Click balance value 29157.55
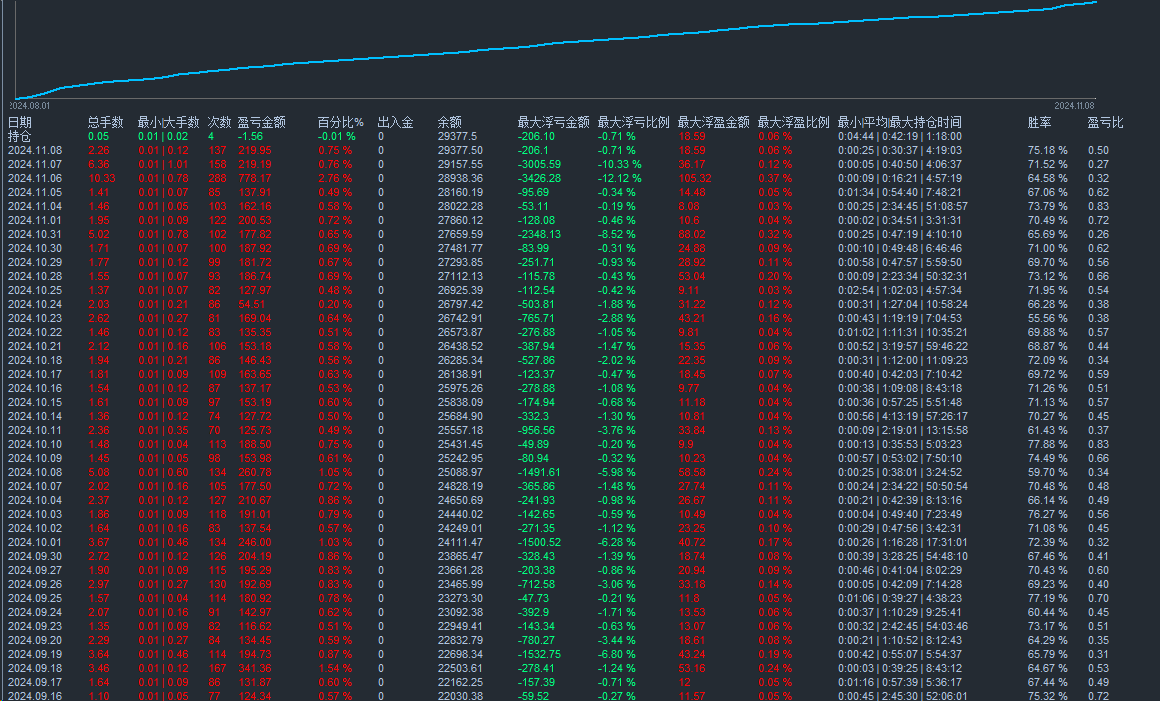 [460, 164]
